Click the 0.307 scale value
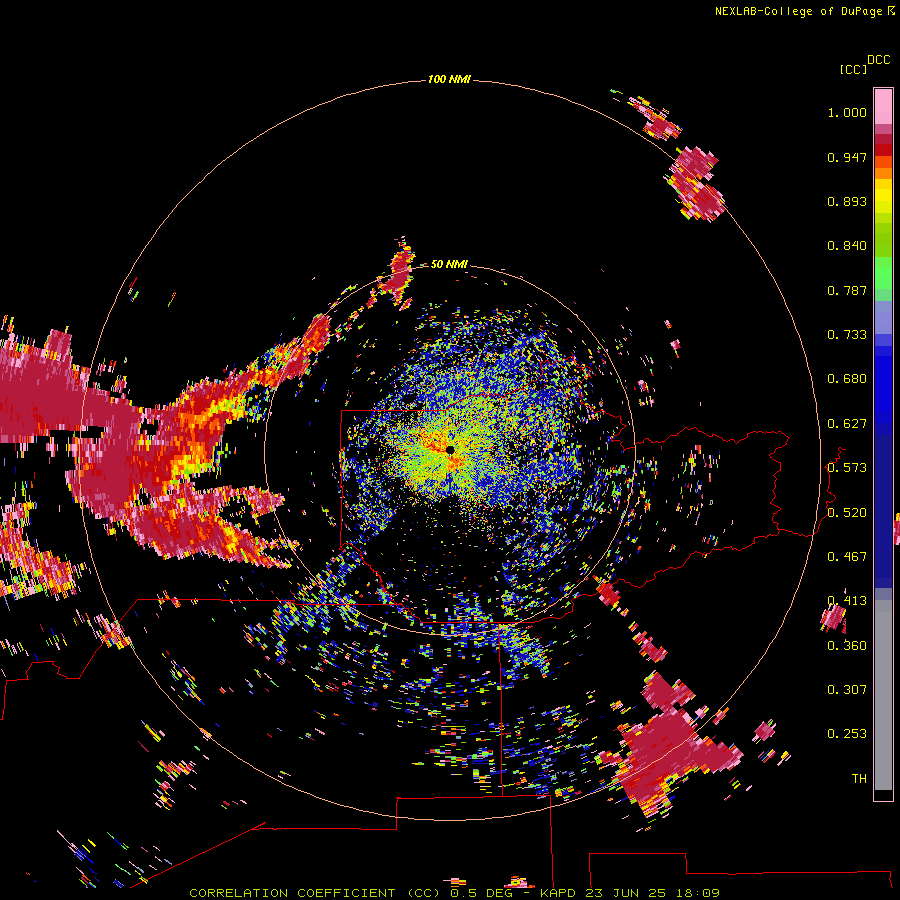The width and height of the screenshot is (900, 900). [847, 689]
